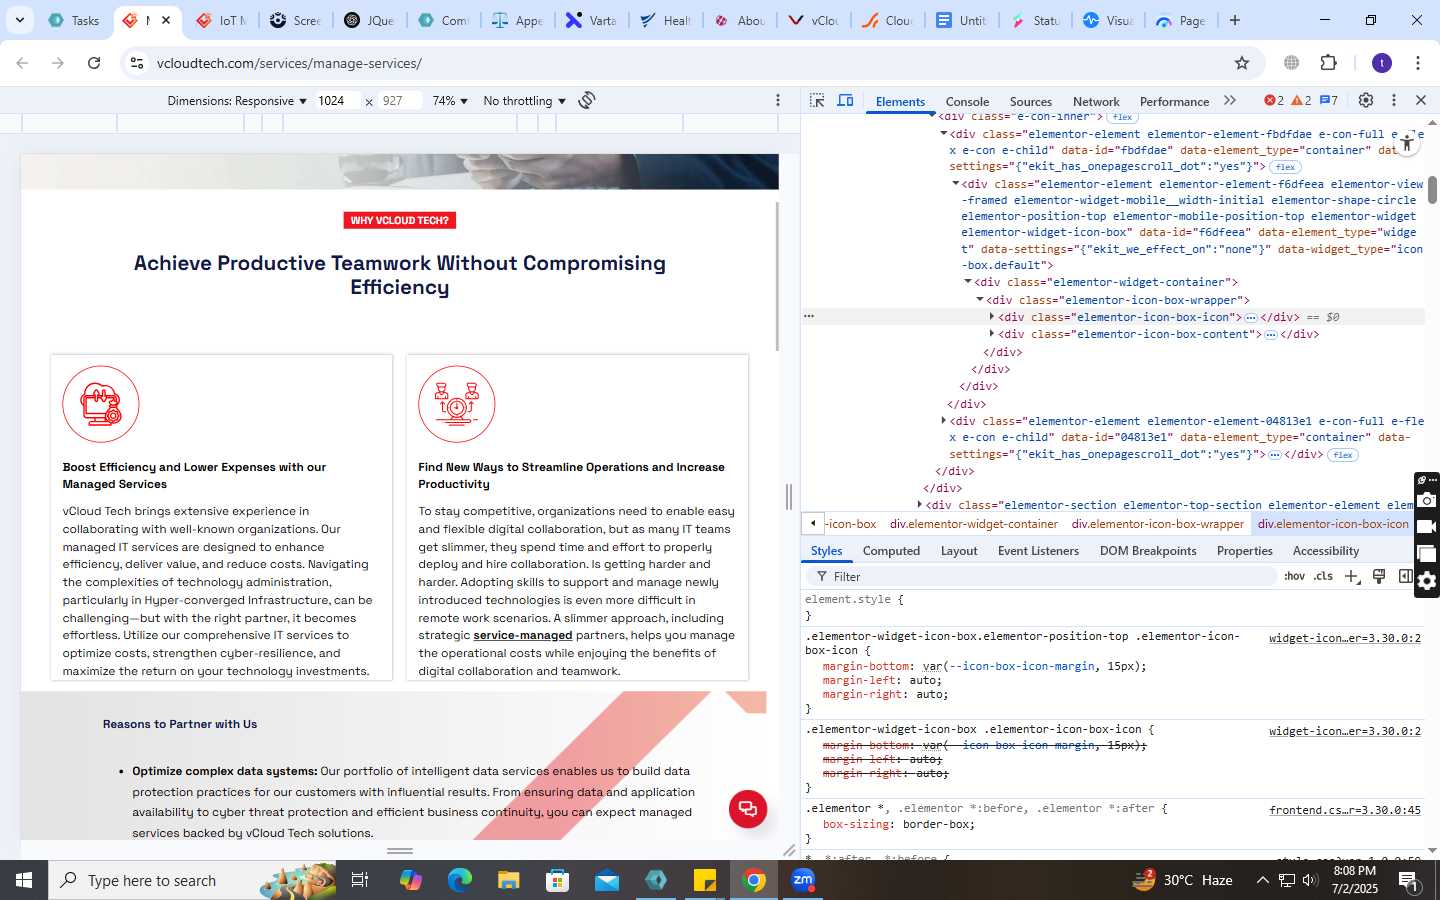1440x900 pixels.
Task: Open the 74% zoom dropdown
Action: click(x=450, y=101)
